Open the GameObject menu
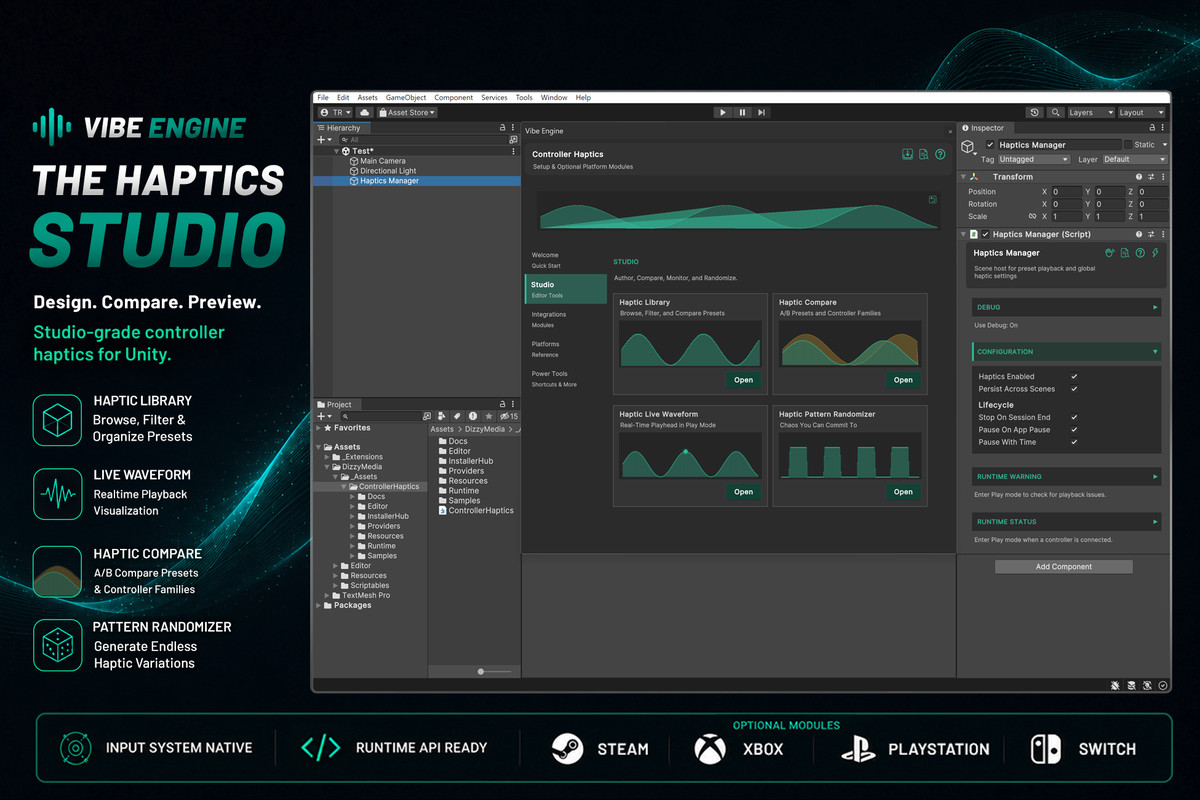 point(406,98)
